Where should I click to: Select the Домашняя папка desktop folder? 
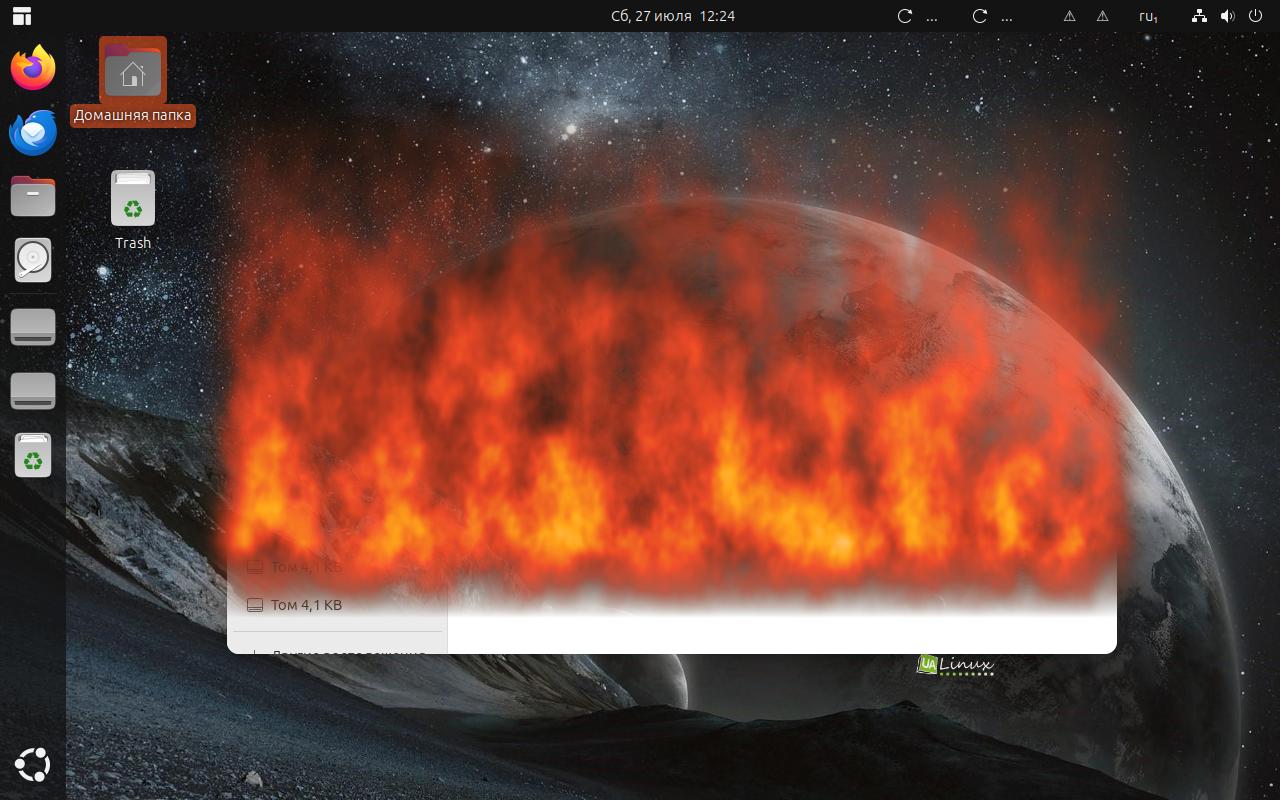point(132,82)
